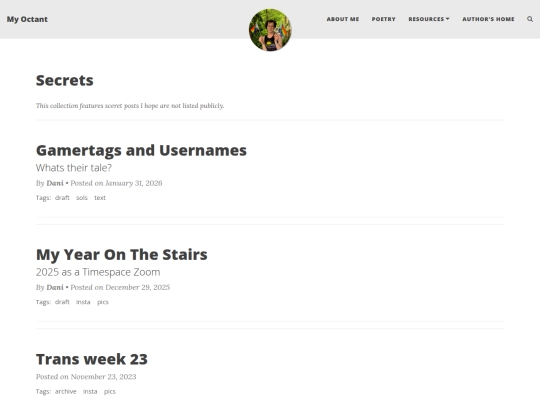This screenshot has height=405, width=540.
Task: Select pics tag on Trans week post
Action: tap(110, 392)
